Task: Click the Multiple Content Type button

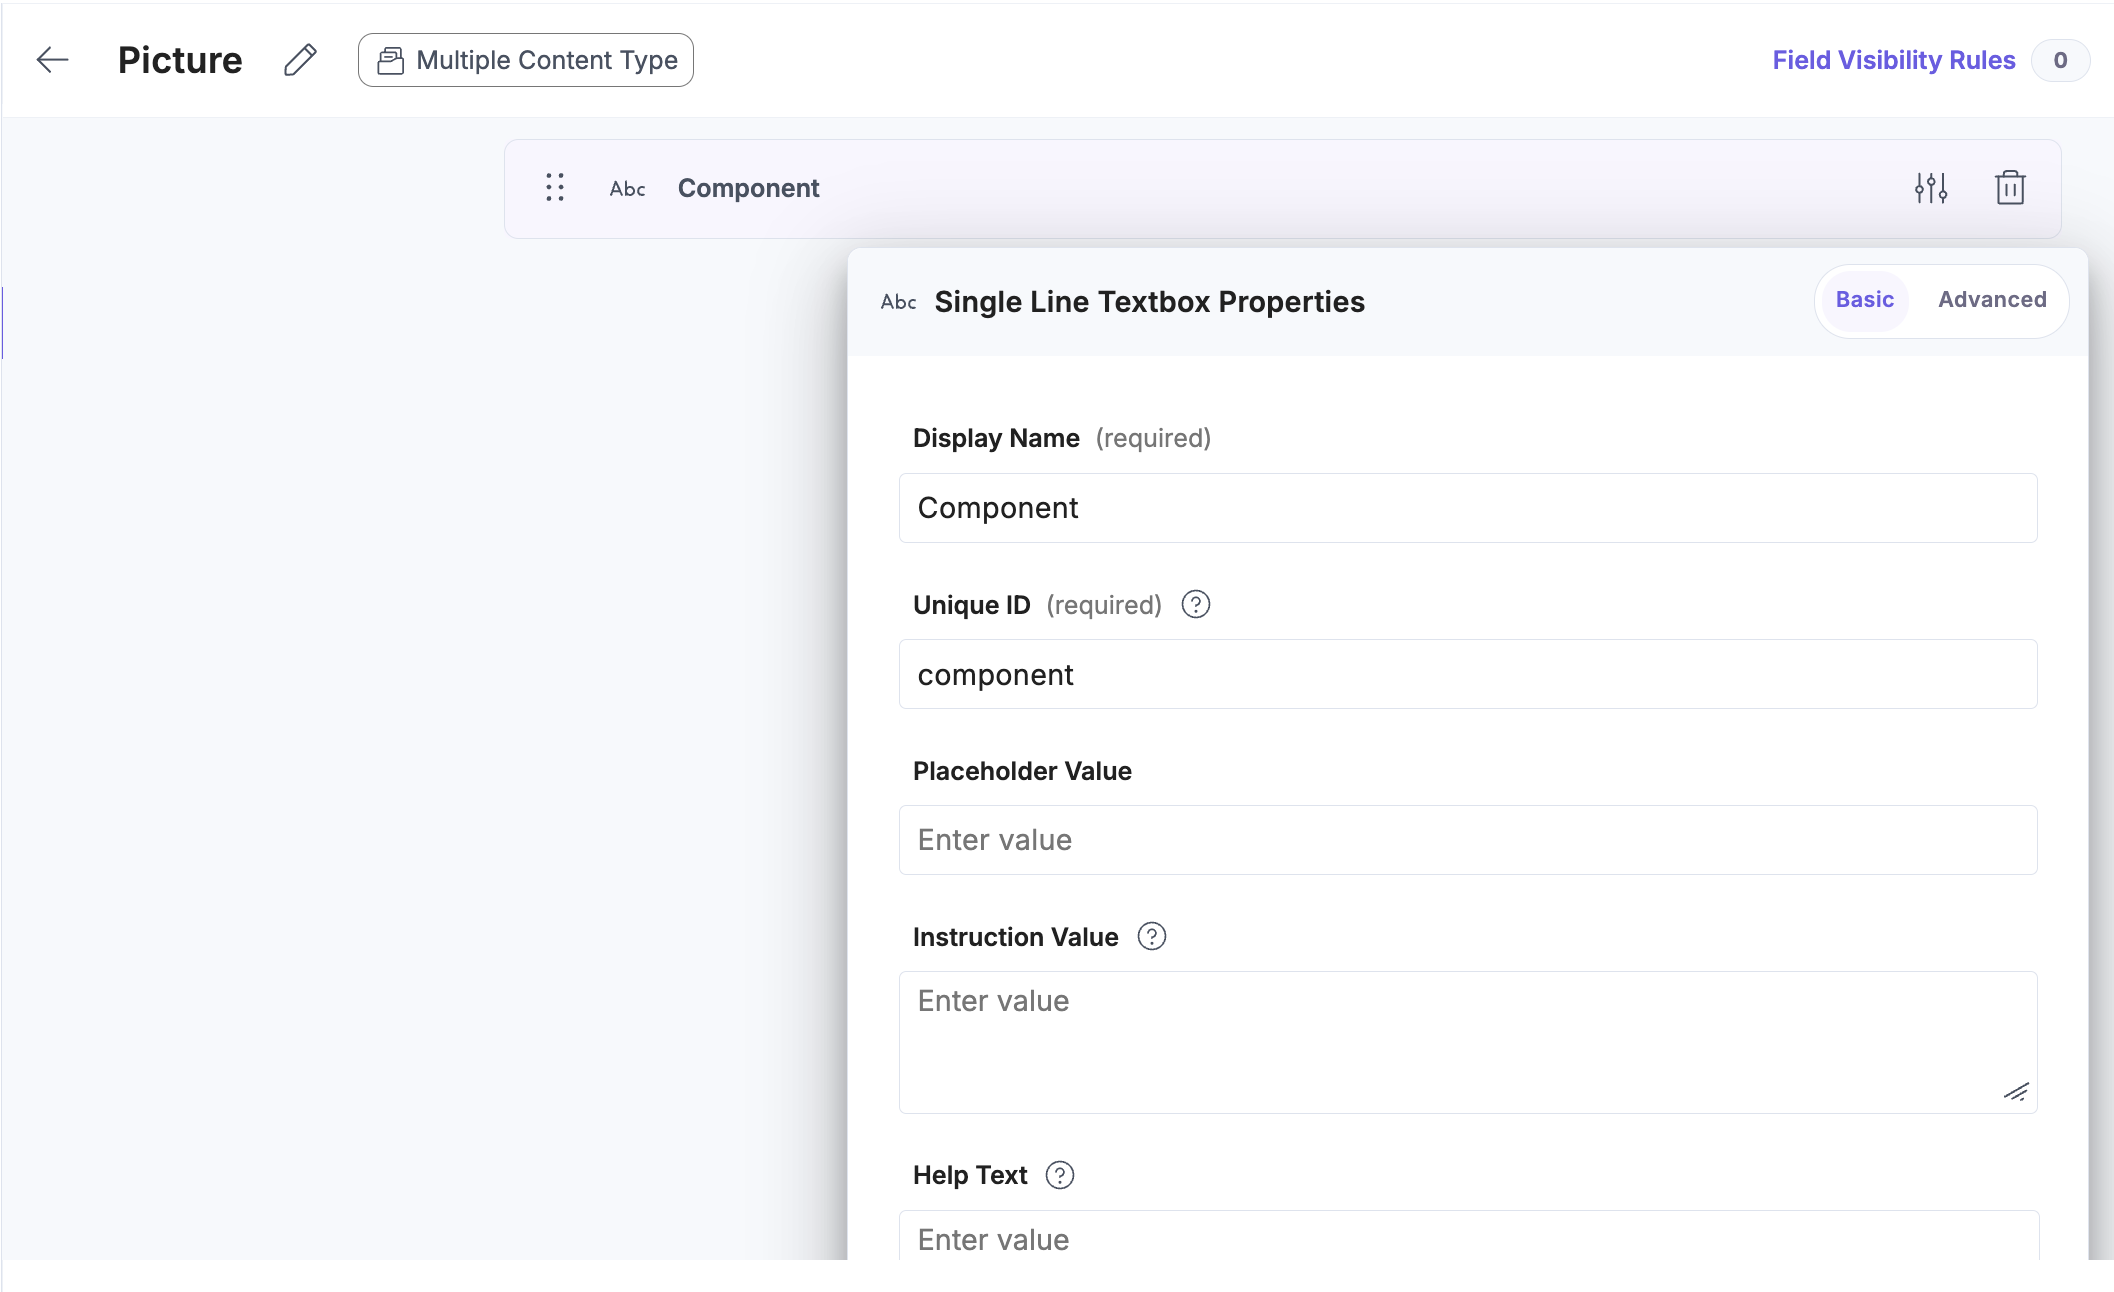Action: 526,60
